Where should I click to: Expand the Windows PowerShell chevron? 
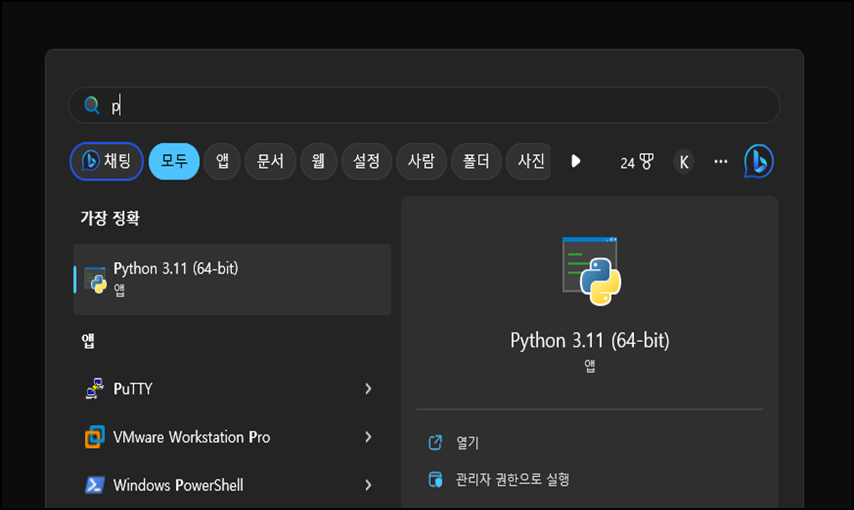click(369, 485)
